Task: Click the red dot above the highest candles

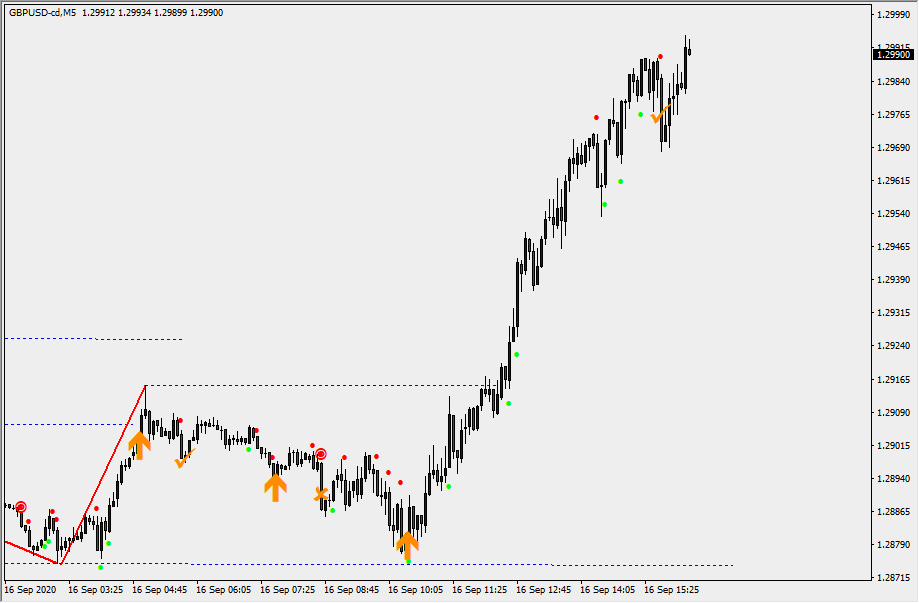Action: 660,56
